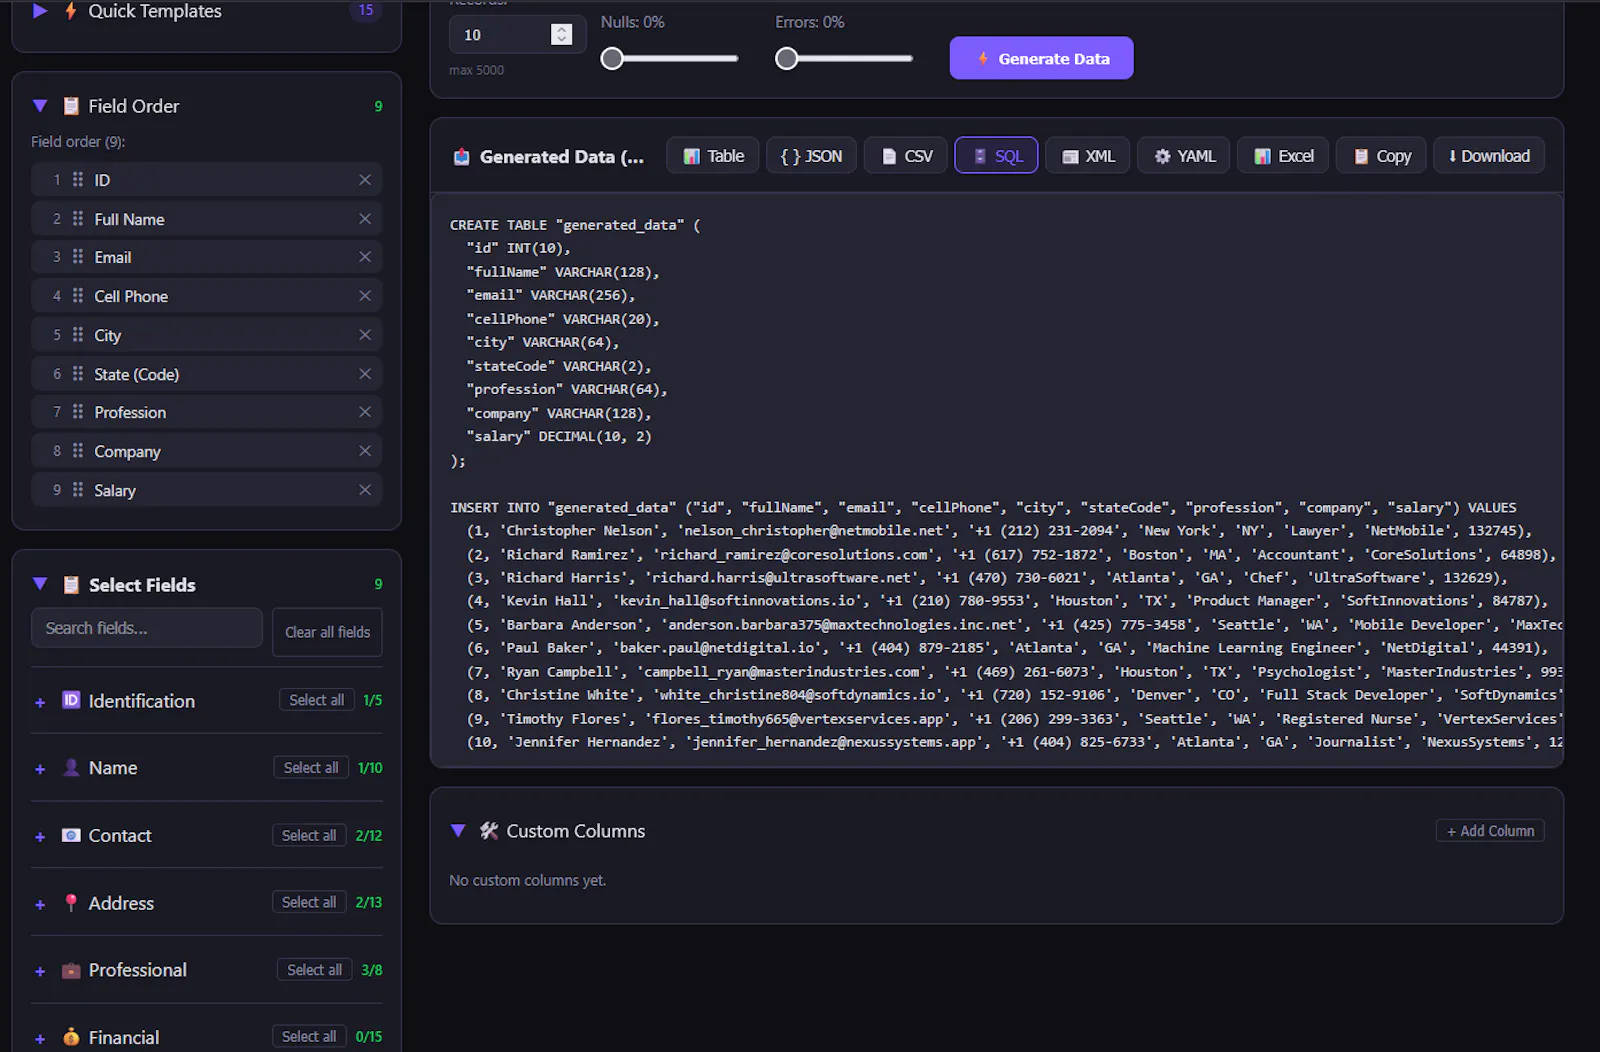Click the drag handle of Company row

tap(78, 451)
